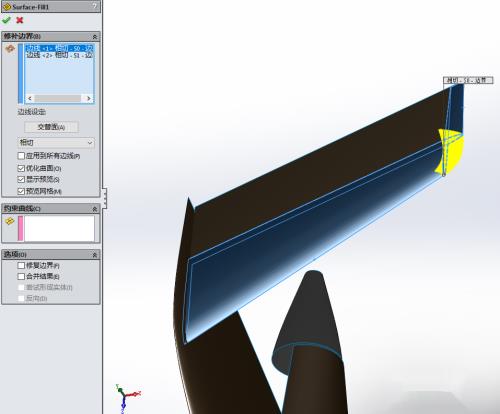Select 边线<1> 相切 entry in boundary list
This screenshot has width=500, height=414.
(x=60, y=48)
